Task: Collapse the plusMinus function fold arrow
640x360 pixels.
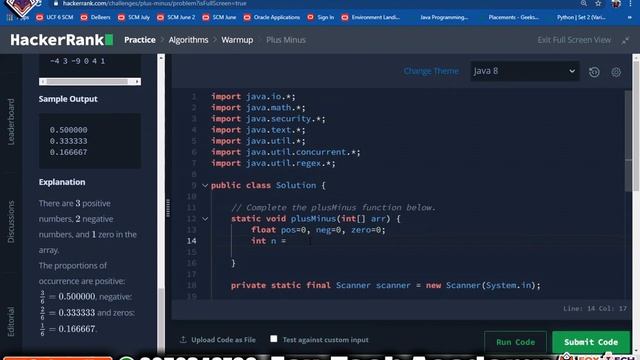Action: pos(205,219)
